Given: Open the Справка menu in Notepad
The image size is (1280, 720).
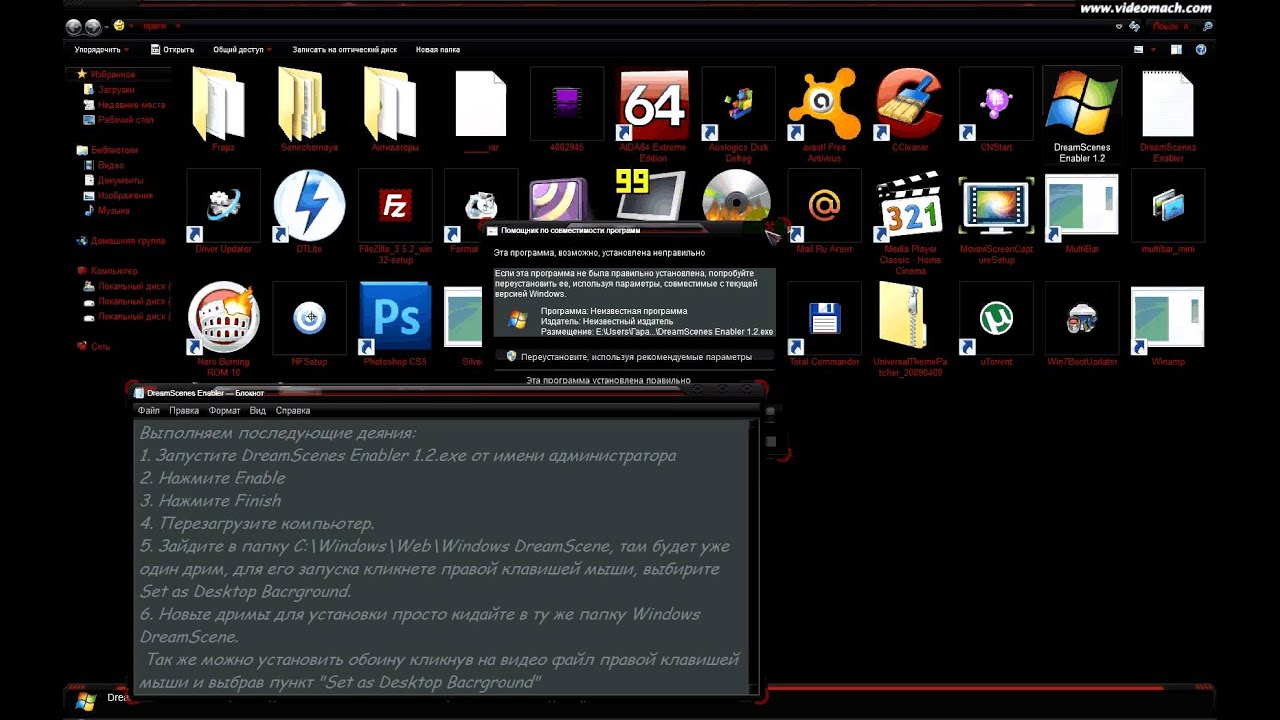Looking at the screenshot, I should (292, 410).
